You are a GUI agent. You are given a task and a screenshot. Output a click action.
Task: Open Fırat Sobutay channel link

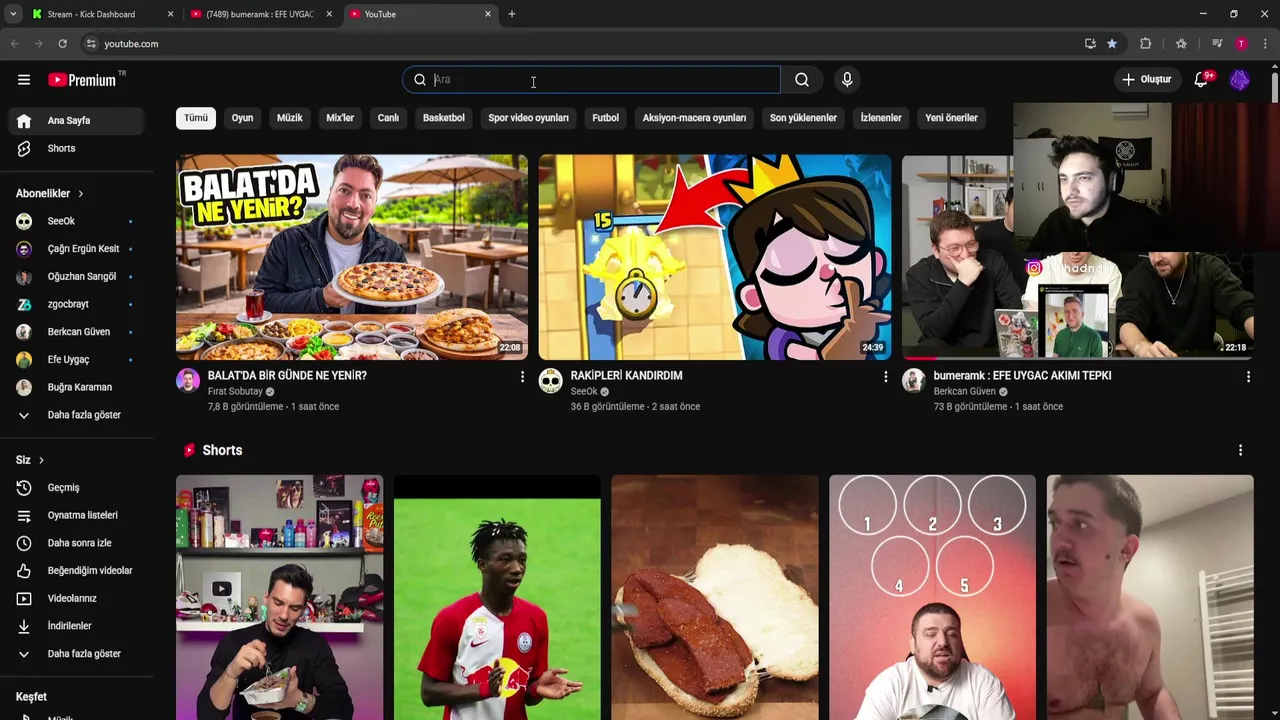[235, 392]
